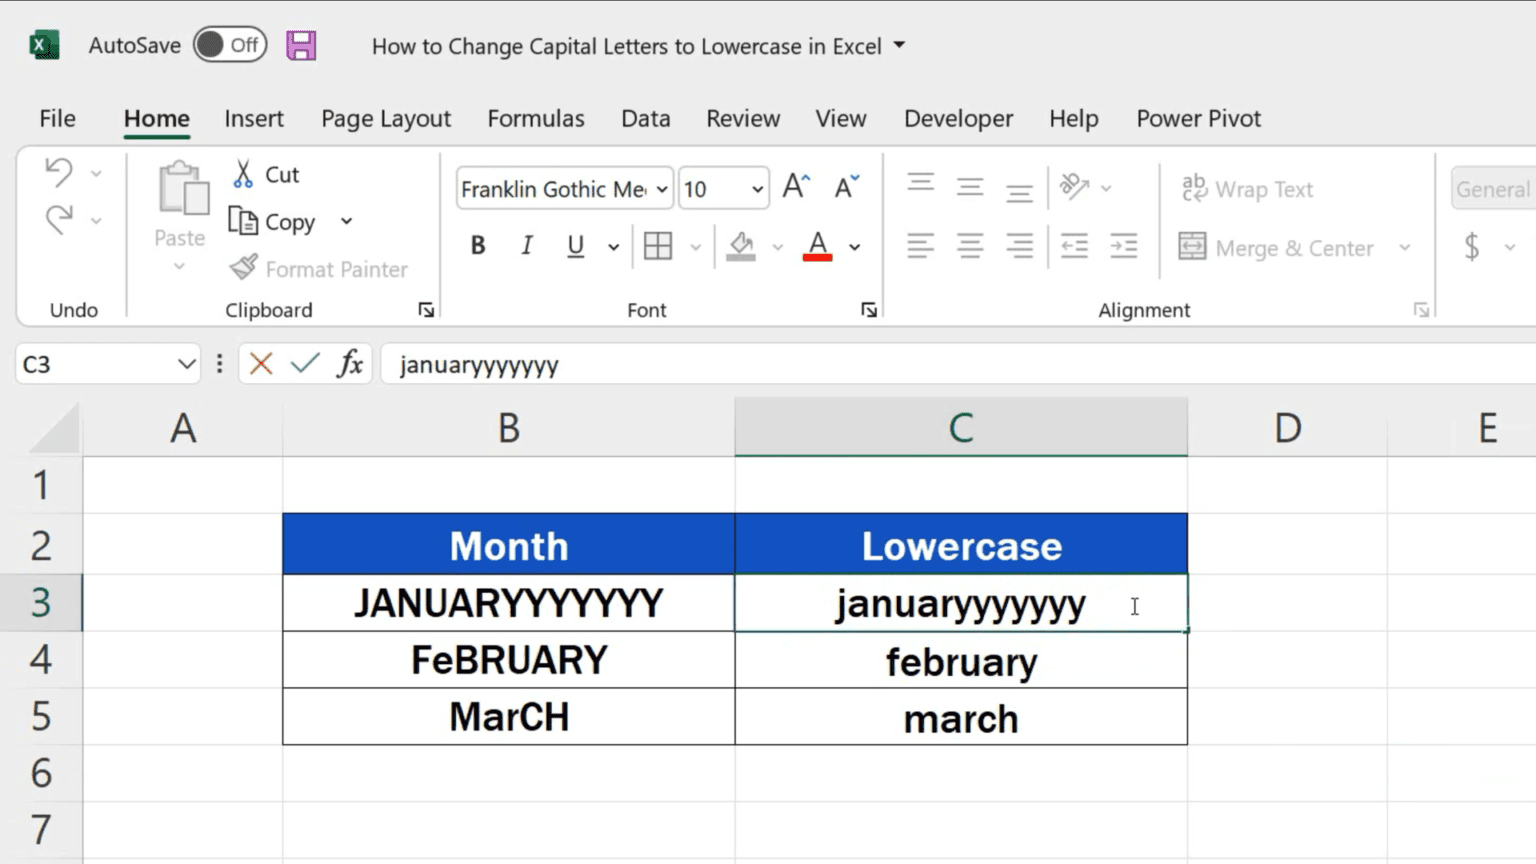Click inside the formula bar
This screenshot has height=864, width=1536.
pyautogui.click(x=700, y=363)
